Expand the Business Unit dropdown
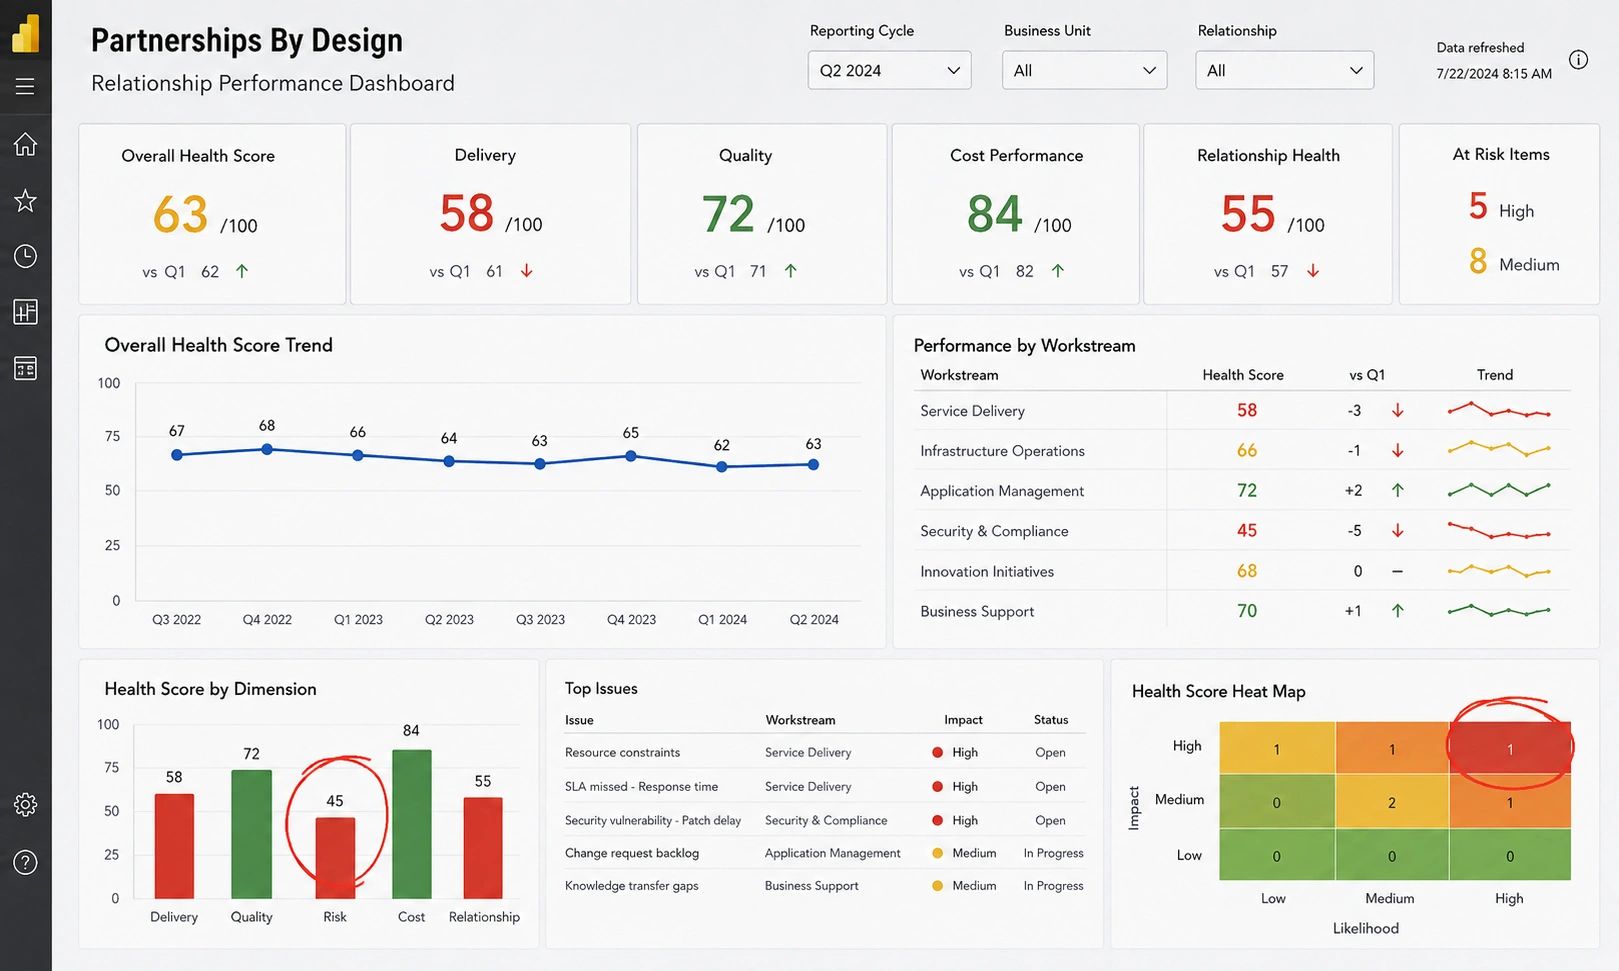 1084,70
